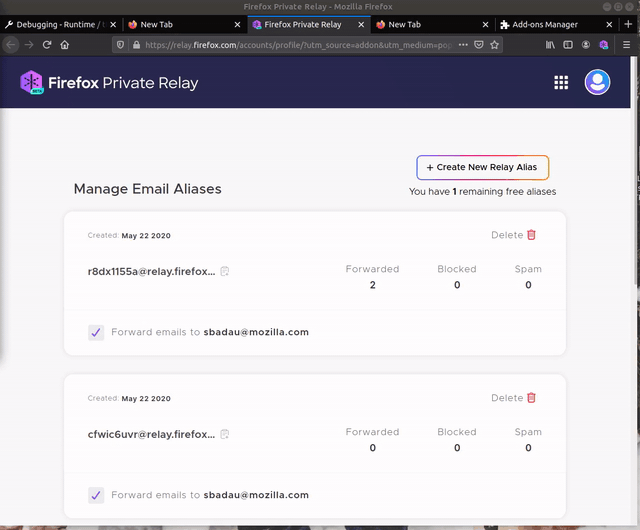Image resolution: width=640 pixels, height=530 pixels.
Task: Reload the current page
Action: (47, 45)
